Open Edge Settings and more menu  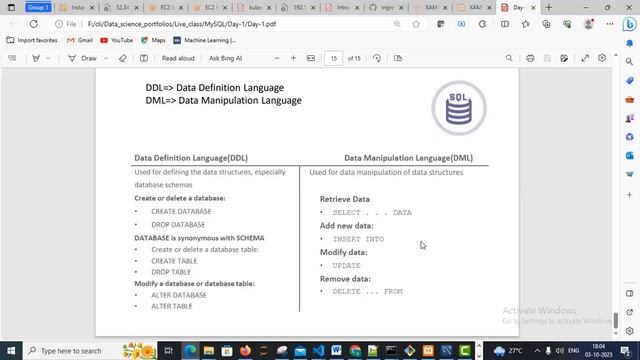[610, 24]
